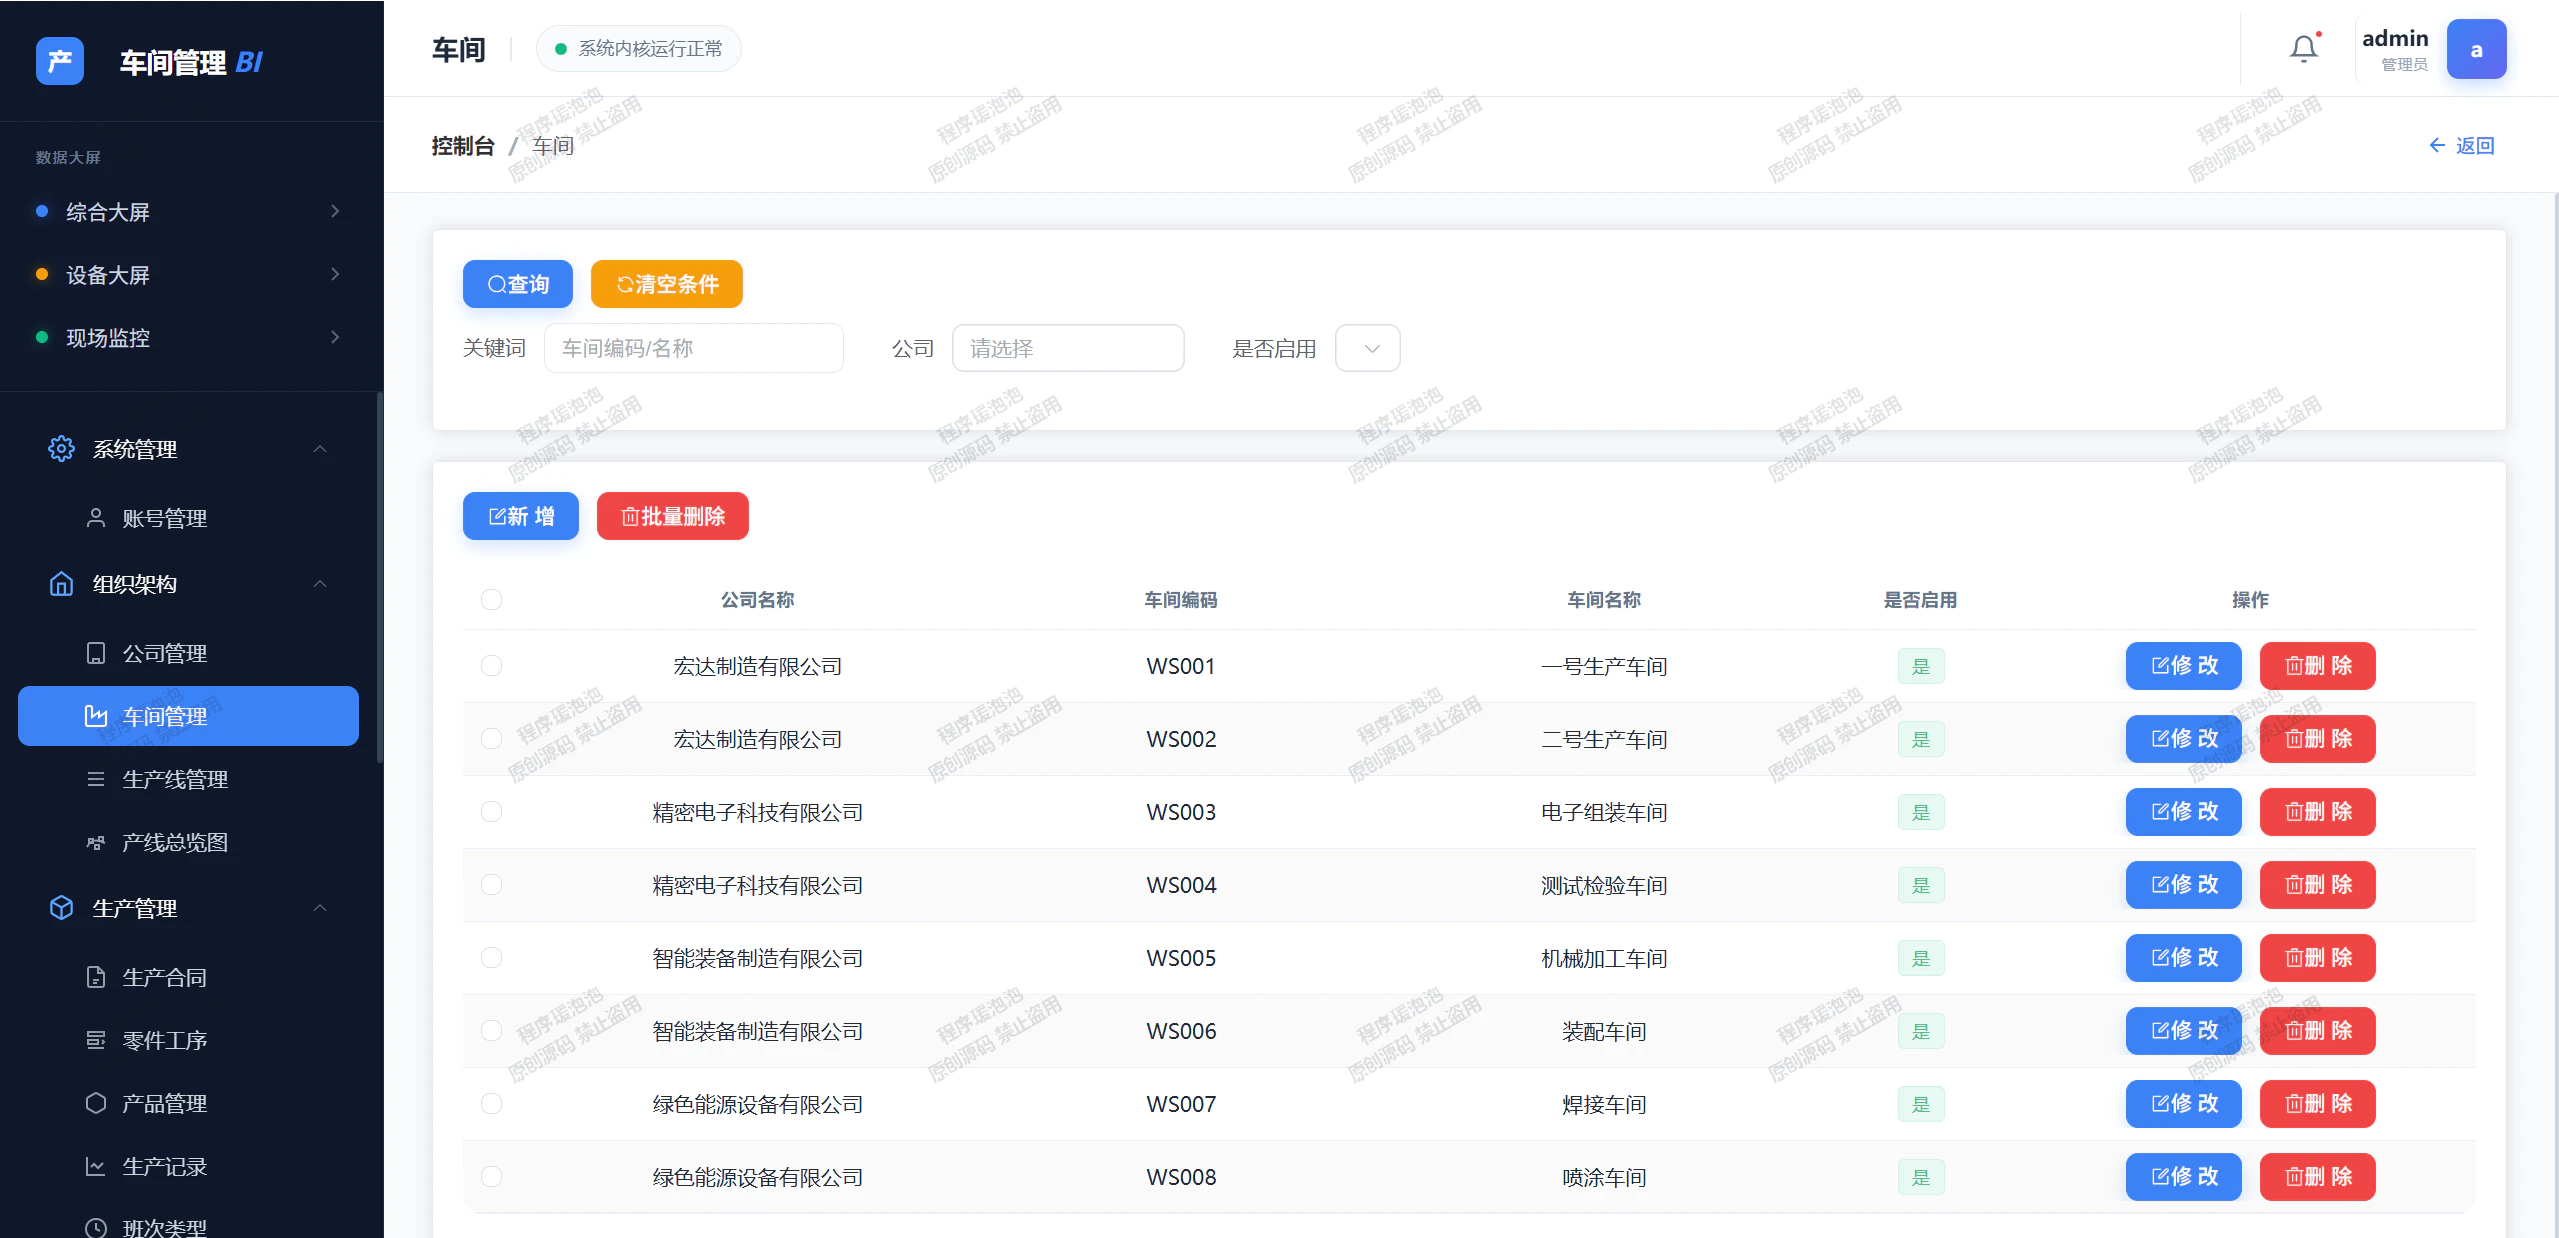Collapse the 系统管理 section chevron
Image resolution: width=2559 pixels, height=1238 pixels.
click(x=320, y=449)
